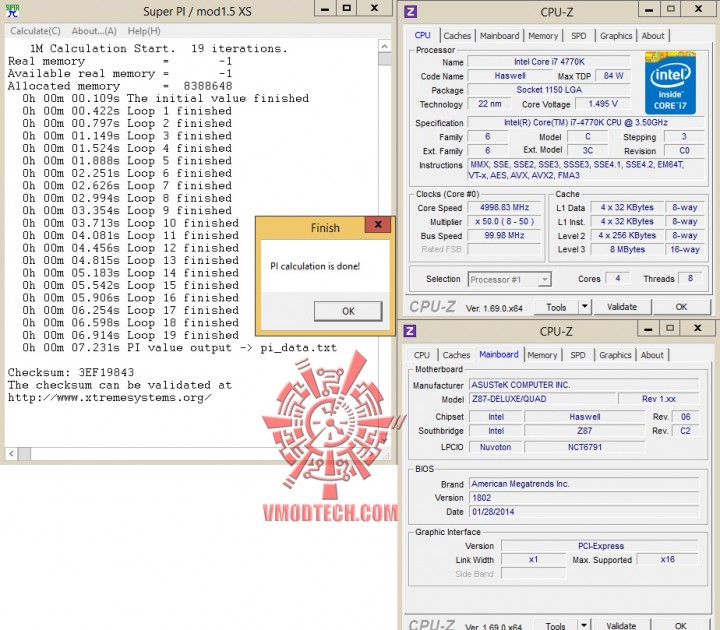Click the Name field Intel Core i7 4770K
This screenshot has height=630, width=720.
(x=549, y=62)
